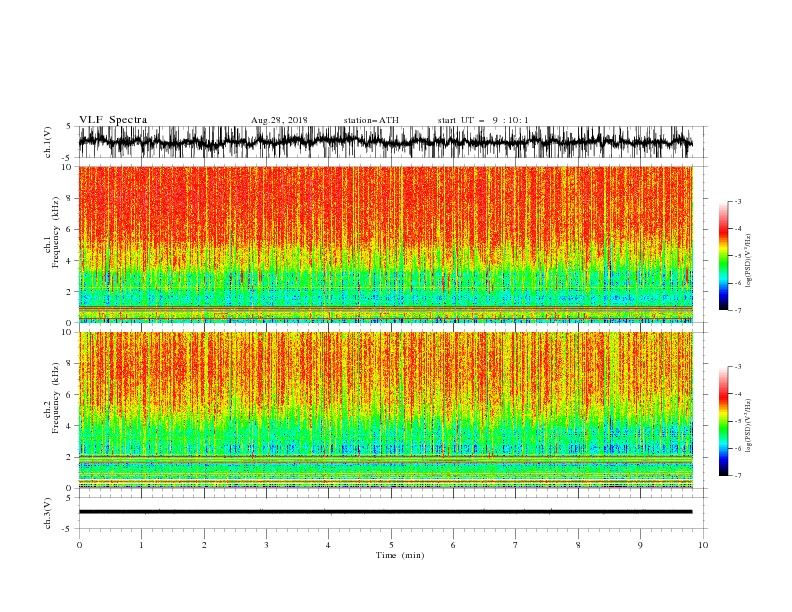Click the "4" kHz tick on ch.2 frequency axis
792x612 pixels.
tap(69, 426)
